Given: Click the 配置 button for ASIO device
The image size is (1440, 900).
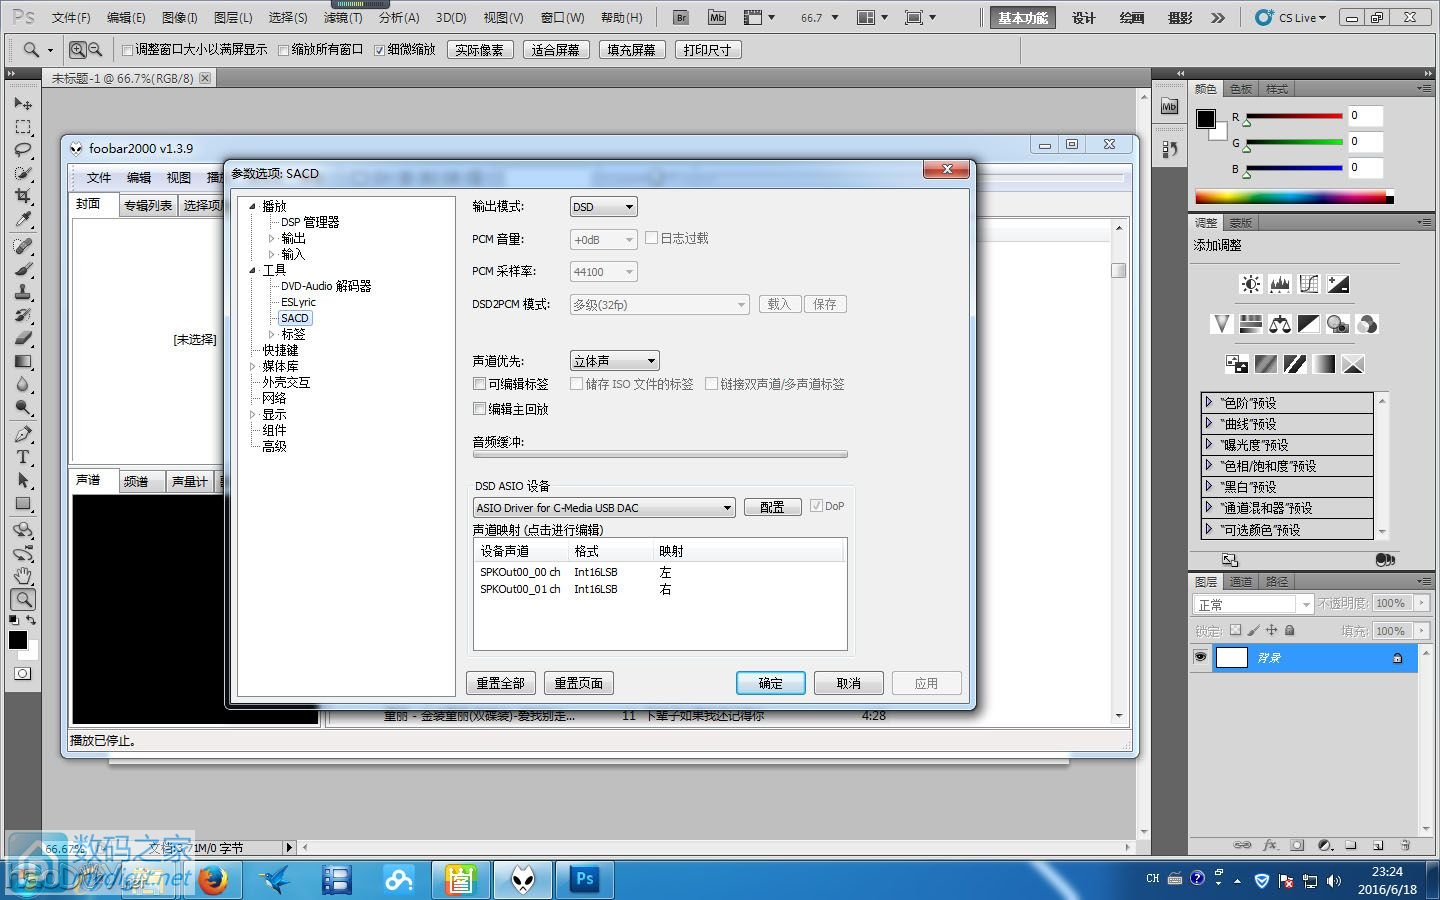Looking at the screenshot, I should 771,507.
